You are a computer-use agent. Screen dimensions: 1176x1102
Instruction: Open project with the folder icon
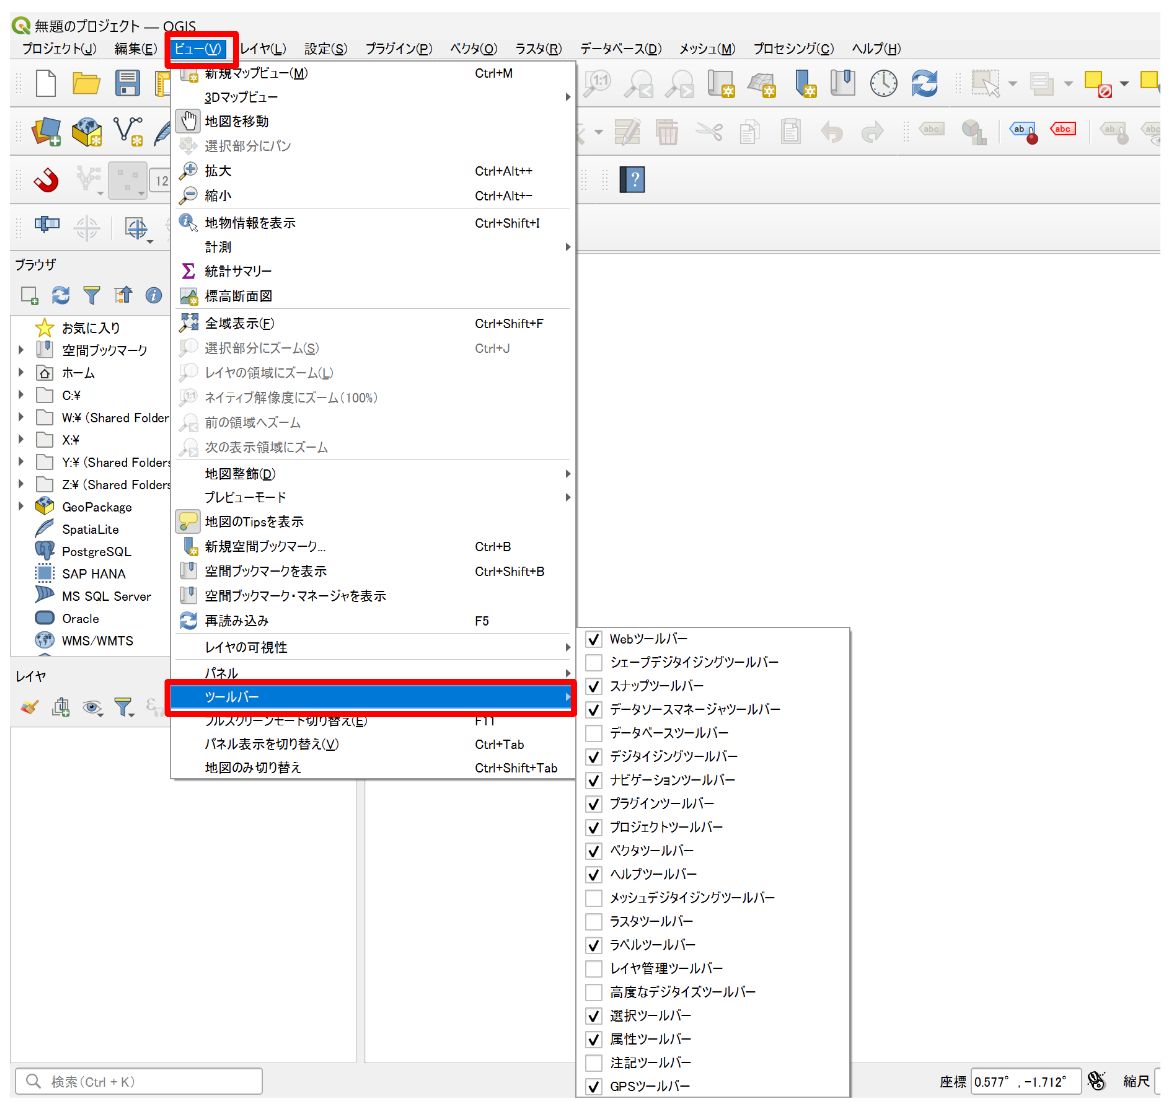[86, 83]
